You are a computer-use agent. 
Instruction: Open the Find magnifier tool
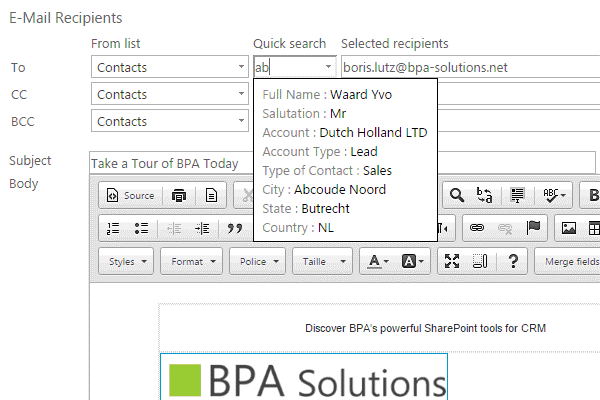click(457, 195)
